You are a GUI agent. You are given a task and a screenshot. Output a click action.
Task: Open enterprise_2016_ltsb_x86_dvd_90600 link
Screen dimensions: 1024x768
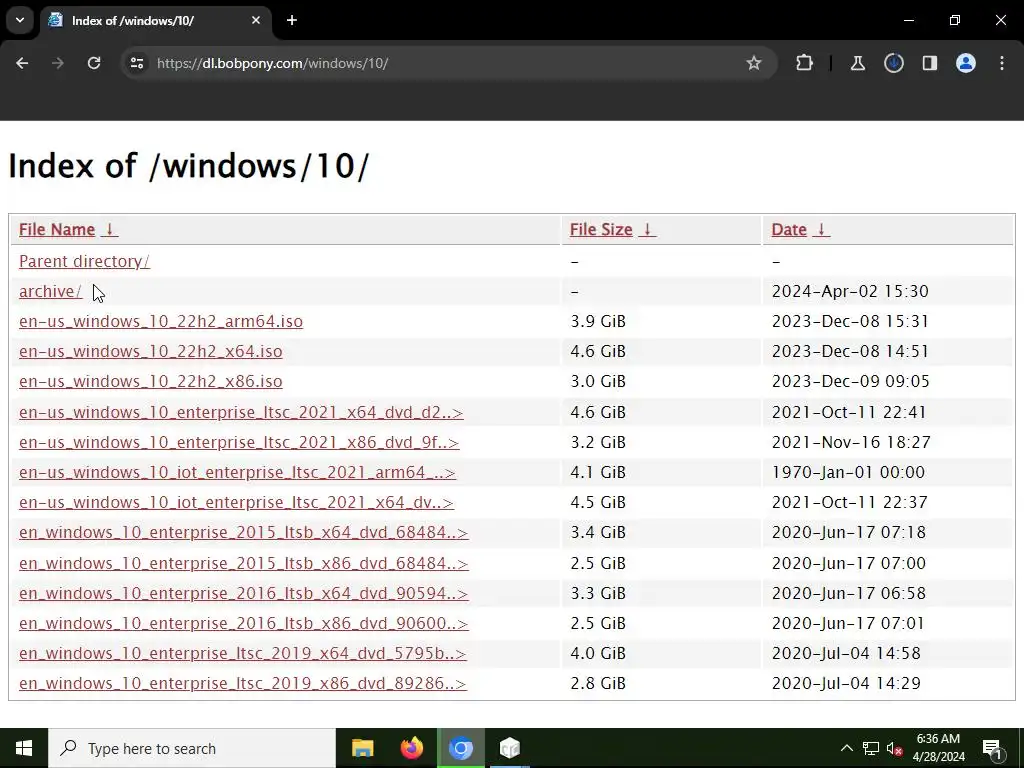[x=244, y=623]
